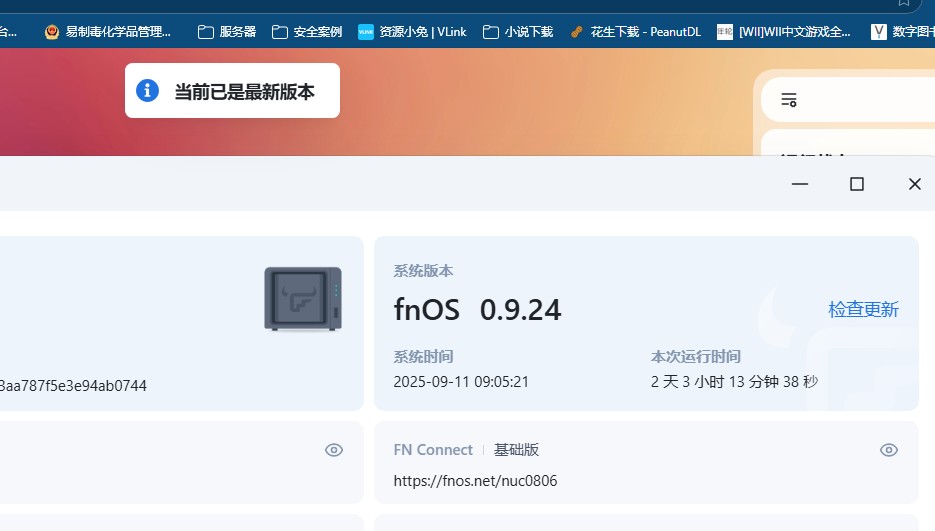The width and height of the screenshot is (935, 531).
Task: Click https://fnos.net/nuc0806 address
Action: coord(475,481)
